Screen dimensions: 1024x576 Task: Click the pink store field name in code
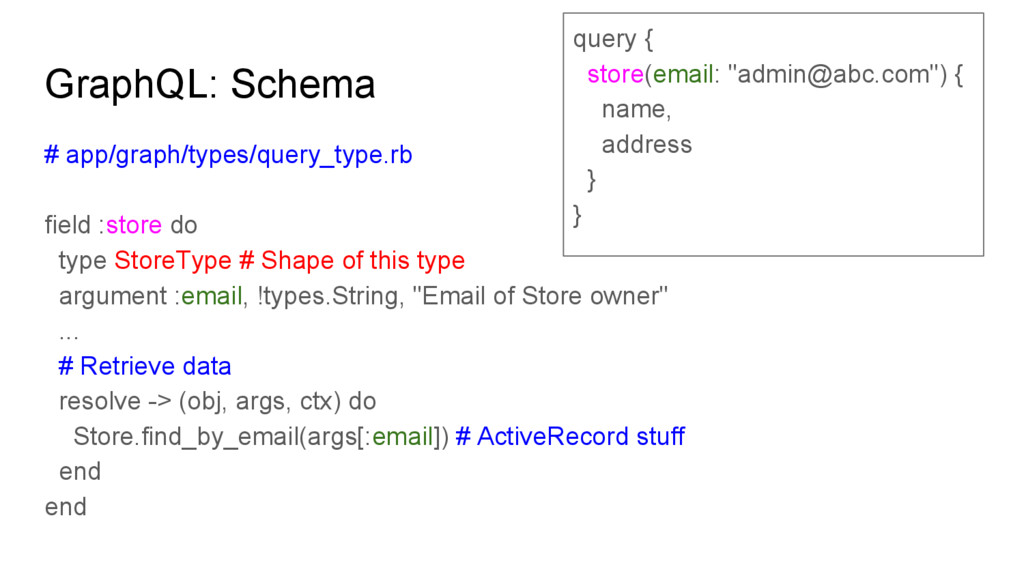point(133,225)
